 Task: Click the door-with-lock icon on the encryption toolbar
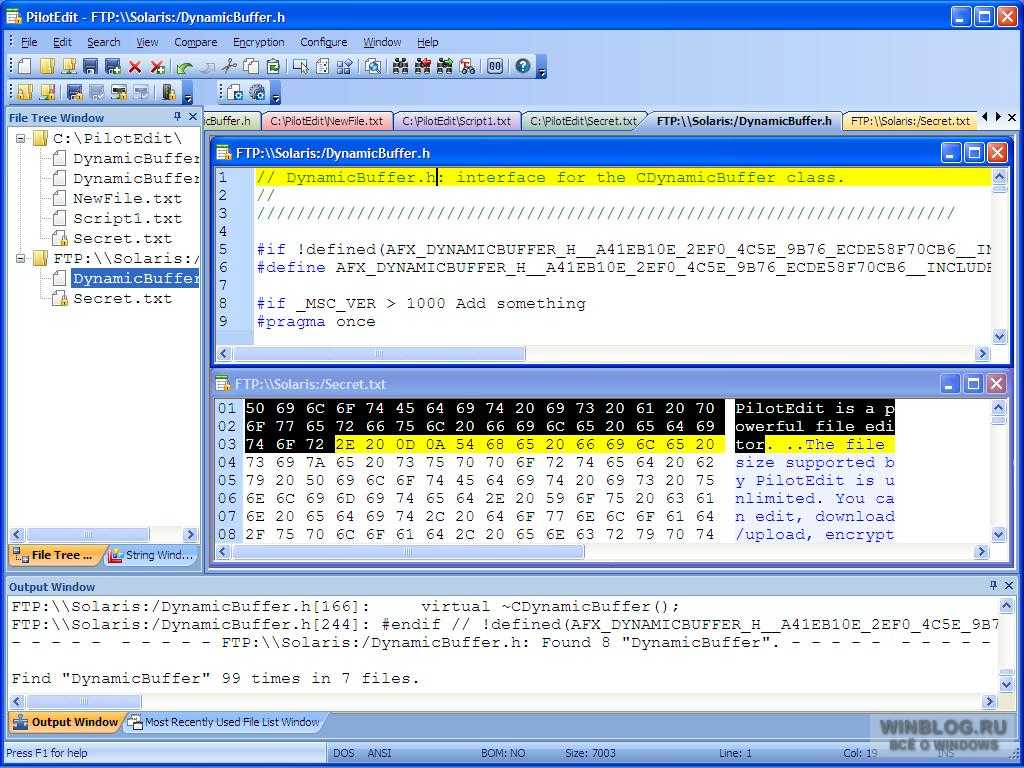click(x=168, y=93)
